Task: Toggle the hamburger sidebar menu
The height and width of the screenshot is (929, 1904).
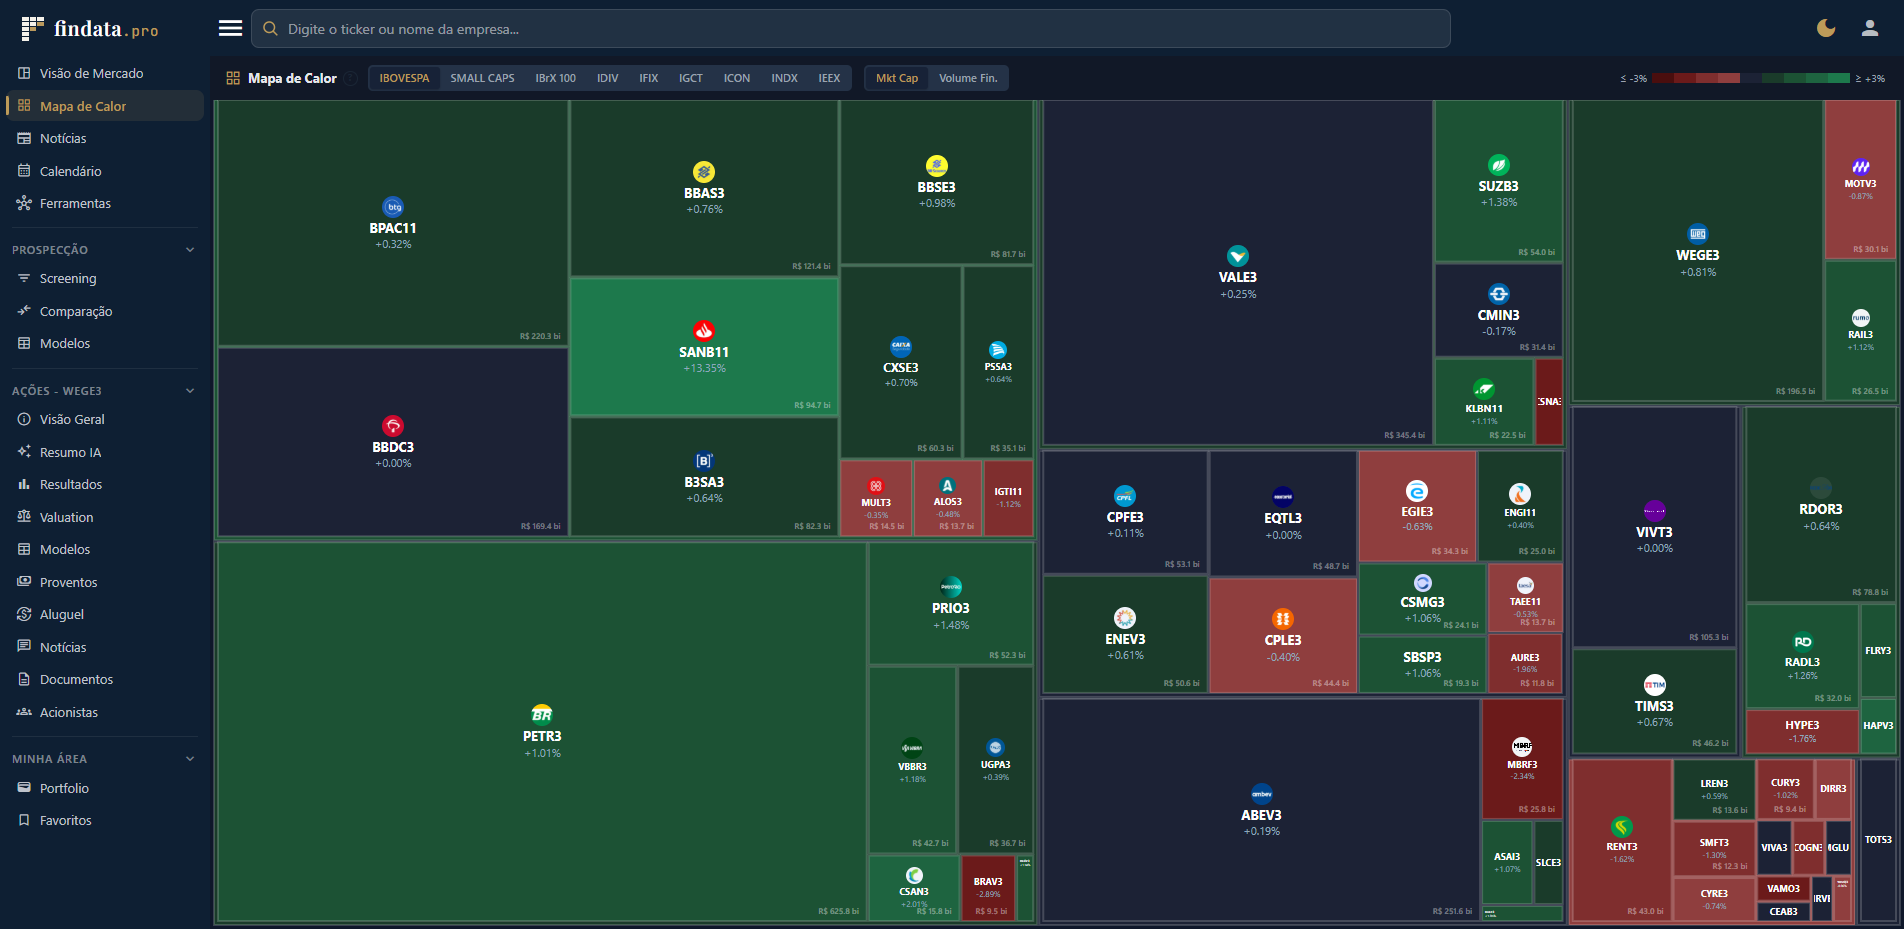Action: [230, 28]
